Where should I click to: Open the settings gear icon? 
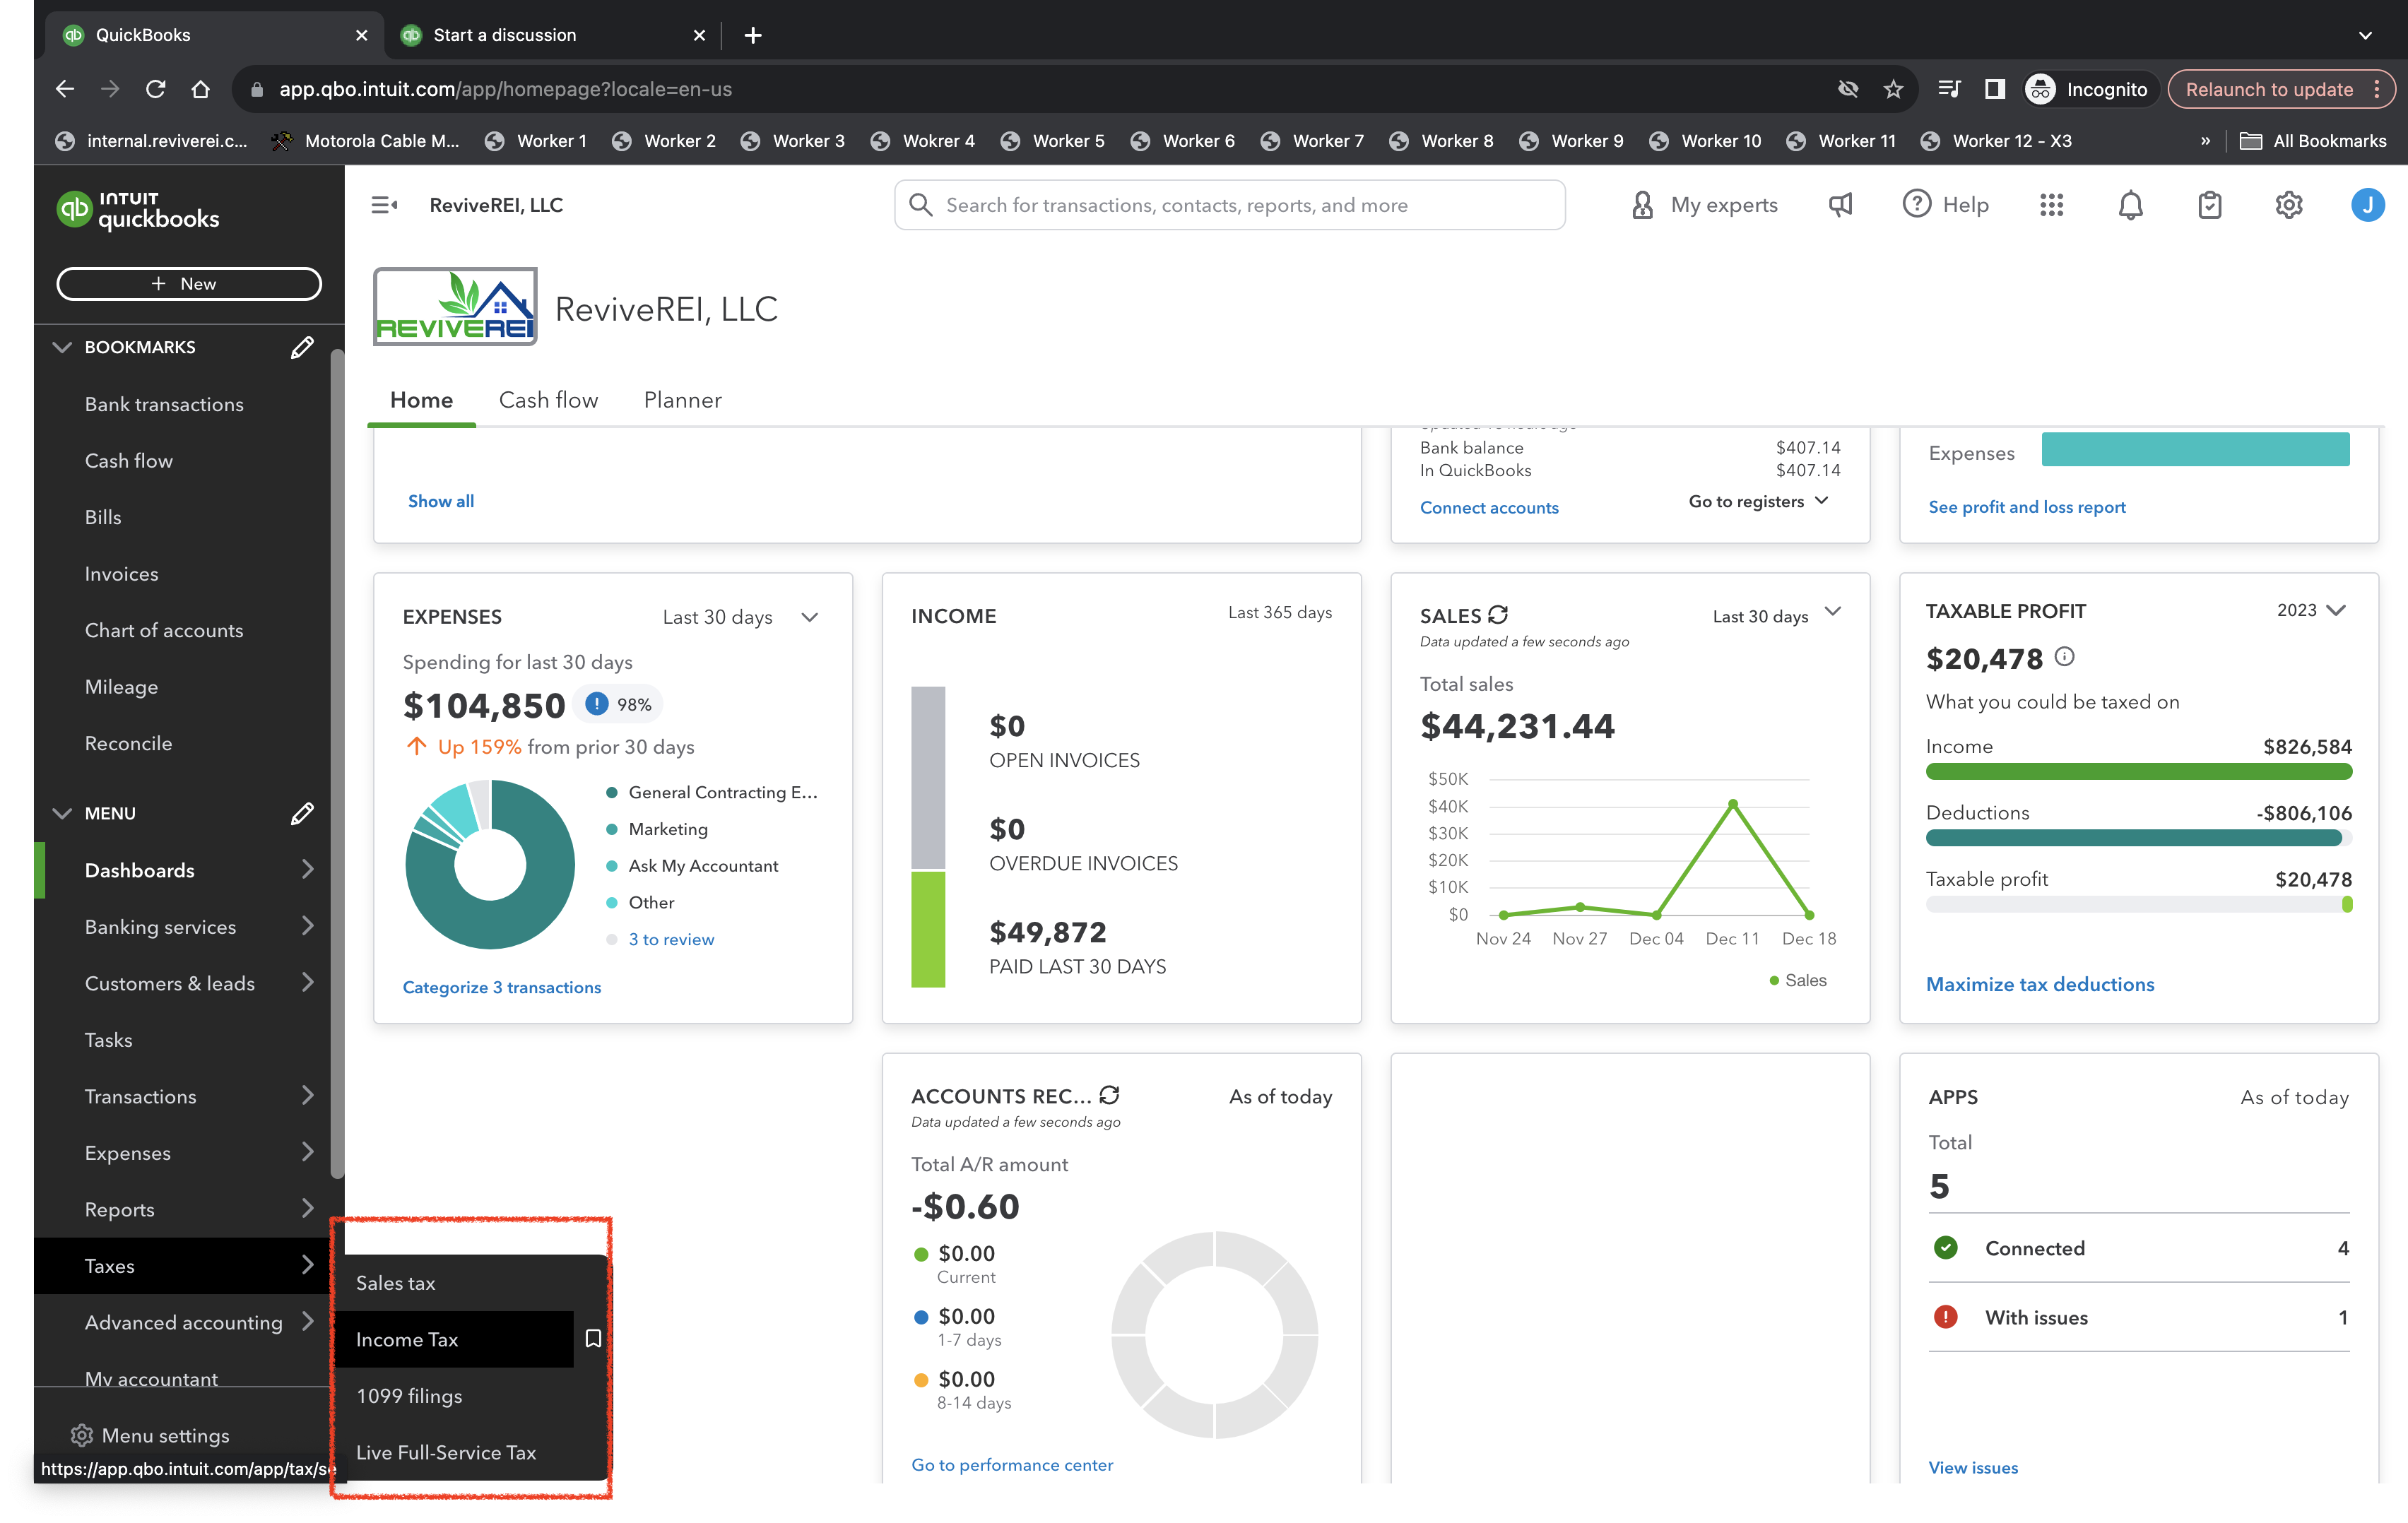pos(2288,205)
